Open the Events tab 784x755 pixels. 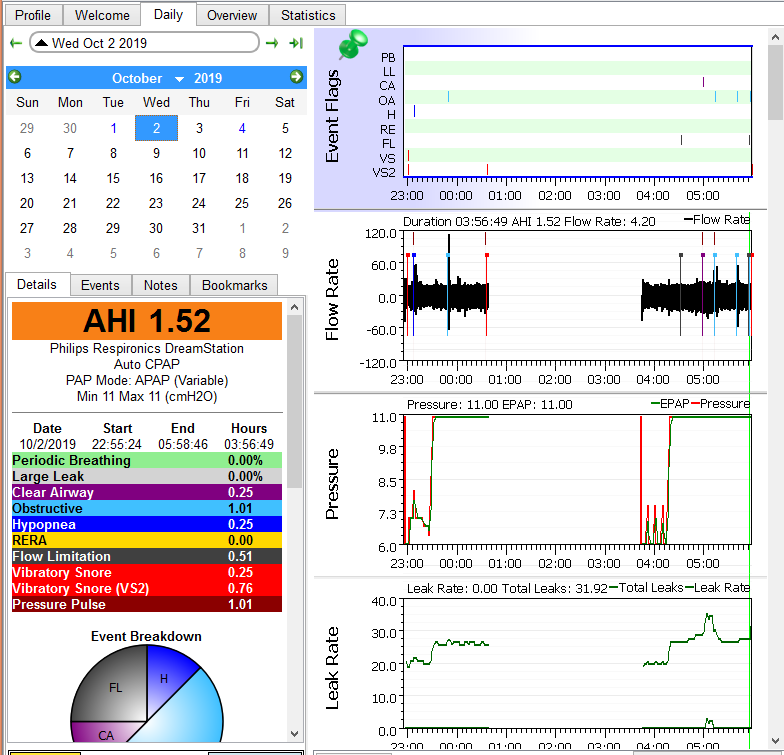pos(100,285)
